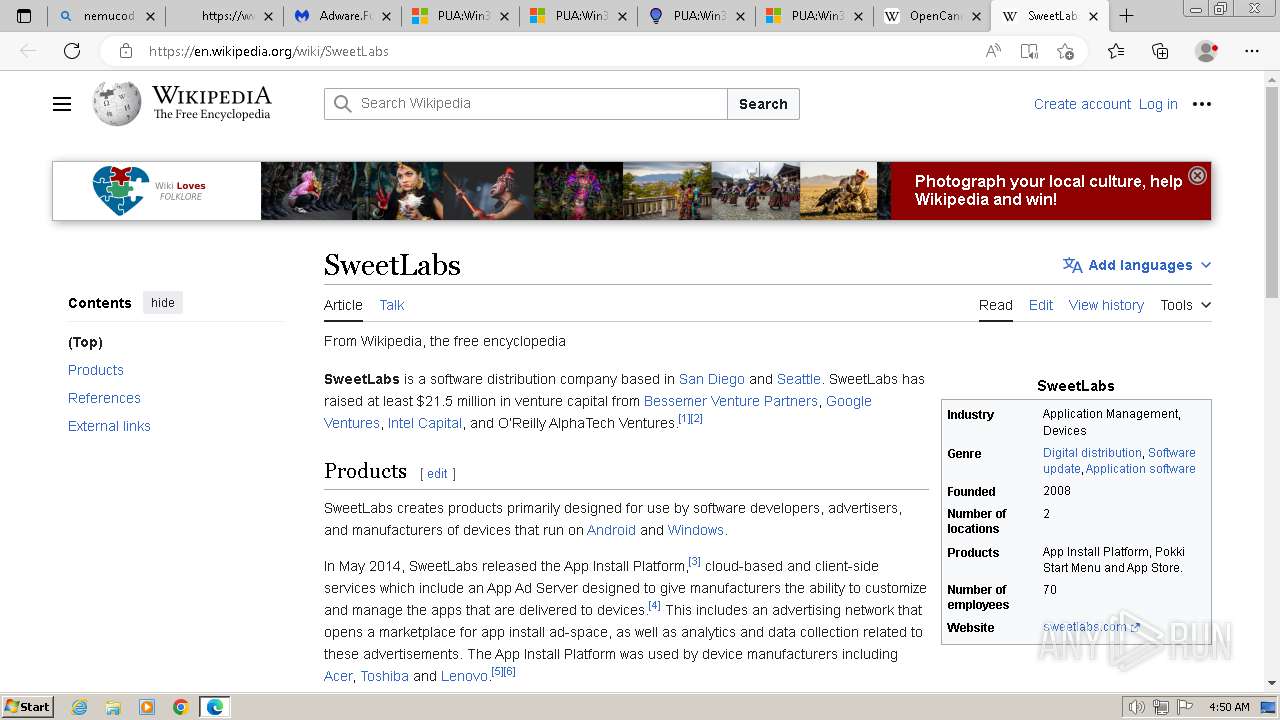Open citation footnote 3
The height and width of the screenshot is (720, 1280).
point(695,562)
